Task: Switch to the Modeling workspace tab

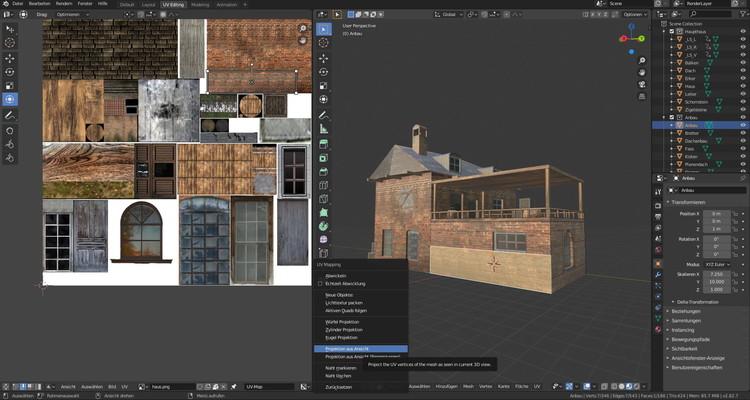Action: (200, 4)
